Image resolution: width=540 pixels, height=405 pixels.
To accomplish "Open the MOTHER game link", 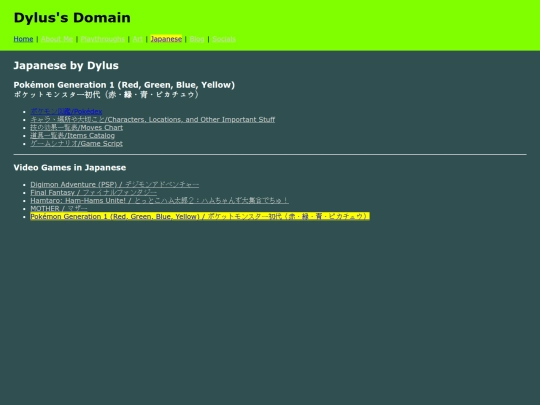I will pos(59,208).
